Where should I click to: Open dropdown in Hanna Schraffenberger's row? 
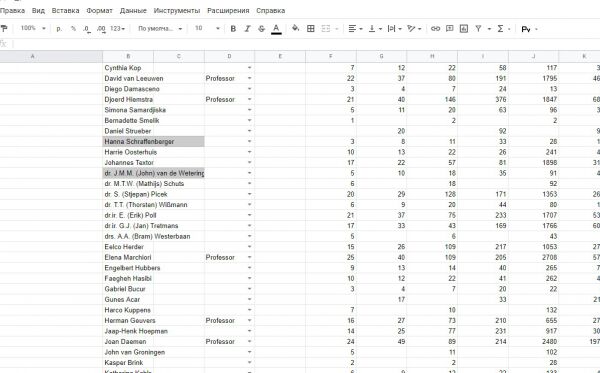(249, 142)
